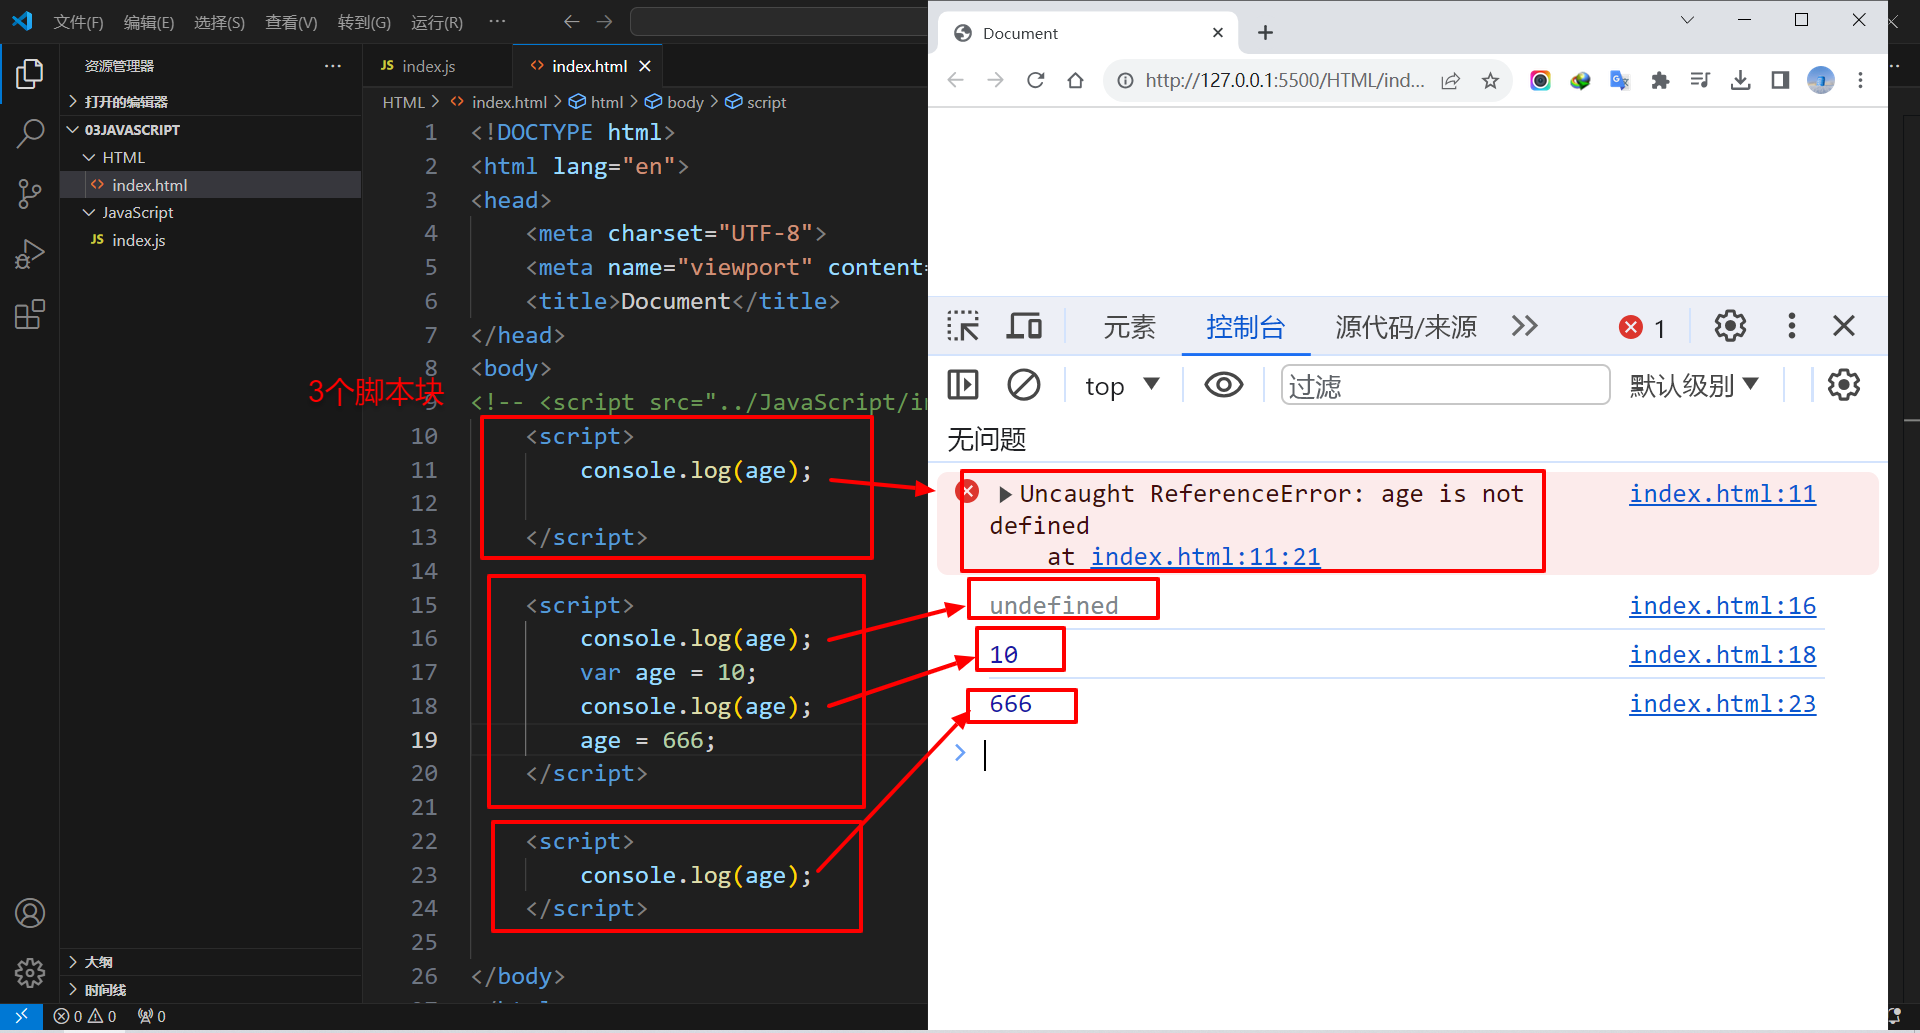Close the DevTools panel
1920x1033 pixels.
pyautogui.click(x=1844, y=326)
